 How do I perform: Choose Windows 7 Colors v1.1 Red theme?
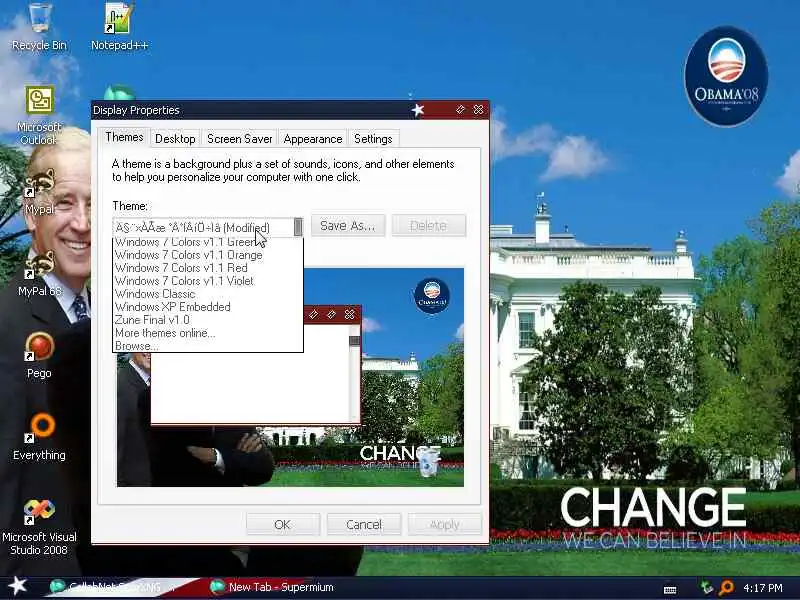click(x=208, y=268)
